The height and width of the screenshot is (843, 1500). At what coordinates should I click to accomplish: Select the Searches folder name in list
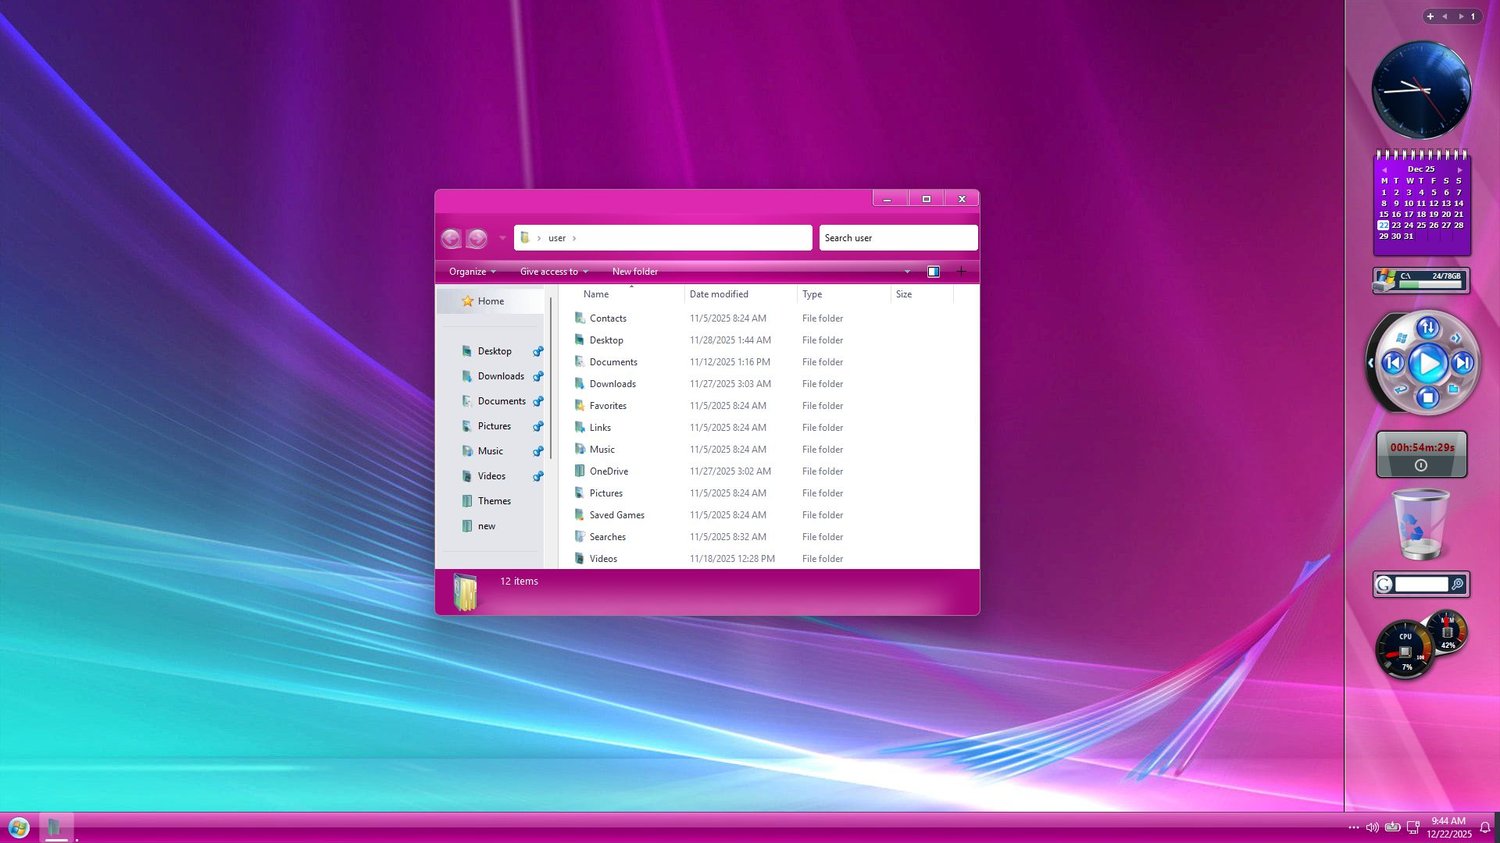tap(608, 537)
